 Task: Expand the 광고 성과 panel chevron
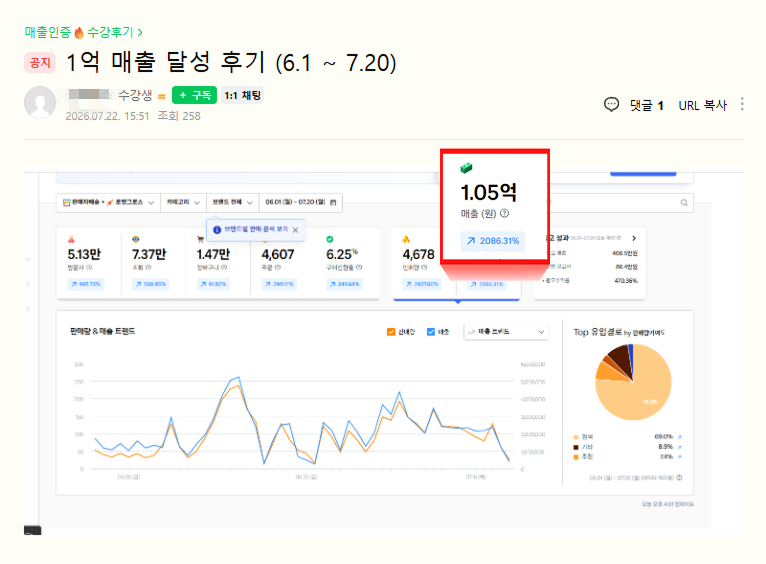click(x=634, y=238)
